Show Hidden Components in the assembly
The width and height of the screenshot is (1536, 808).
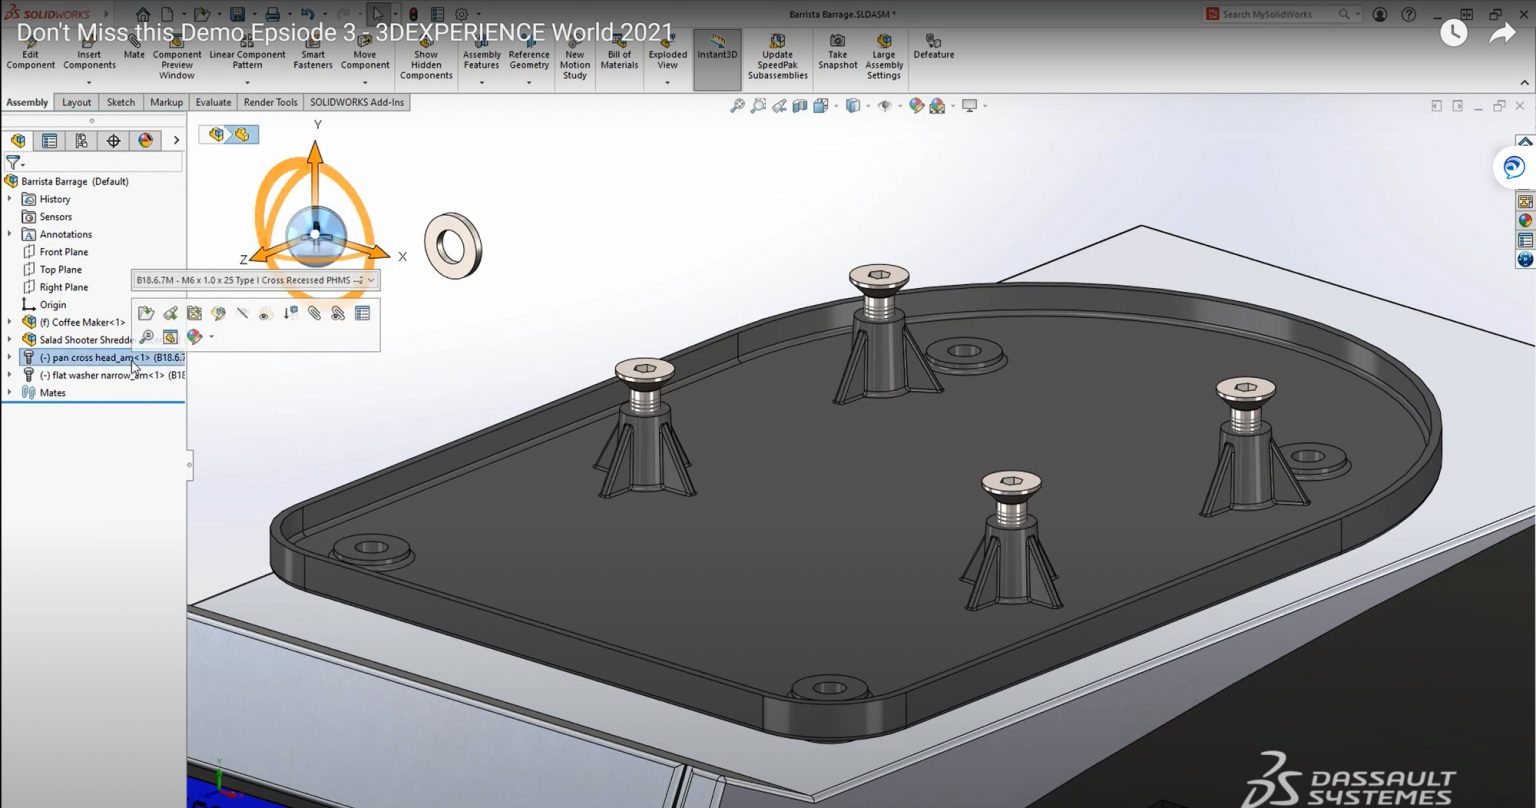click(x=426, y=58)
